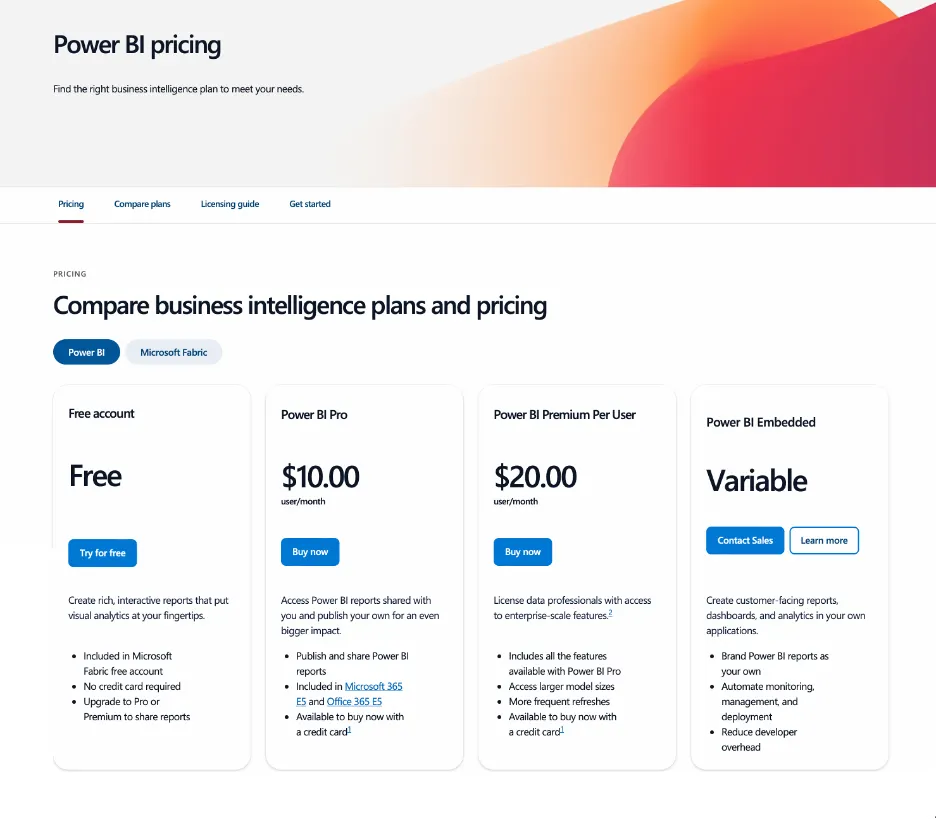
Task: Select the Power BI pill toggle
Action: [x=87, y=352]
